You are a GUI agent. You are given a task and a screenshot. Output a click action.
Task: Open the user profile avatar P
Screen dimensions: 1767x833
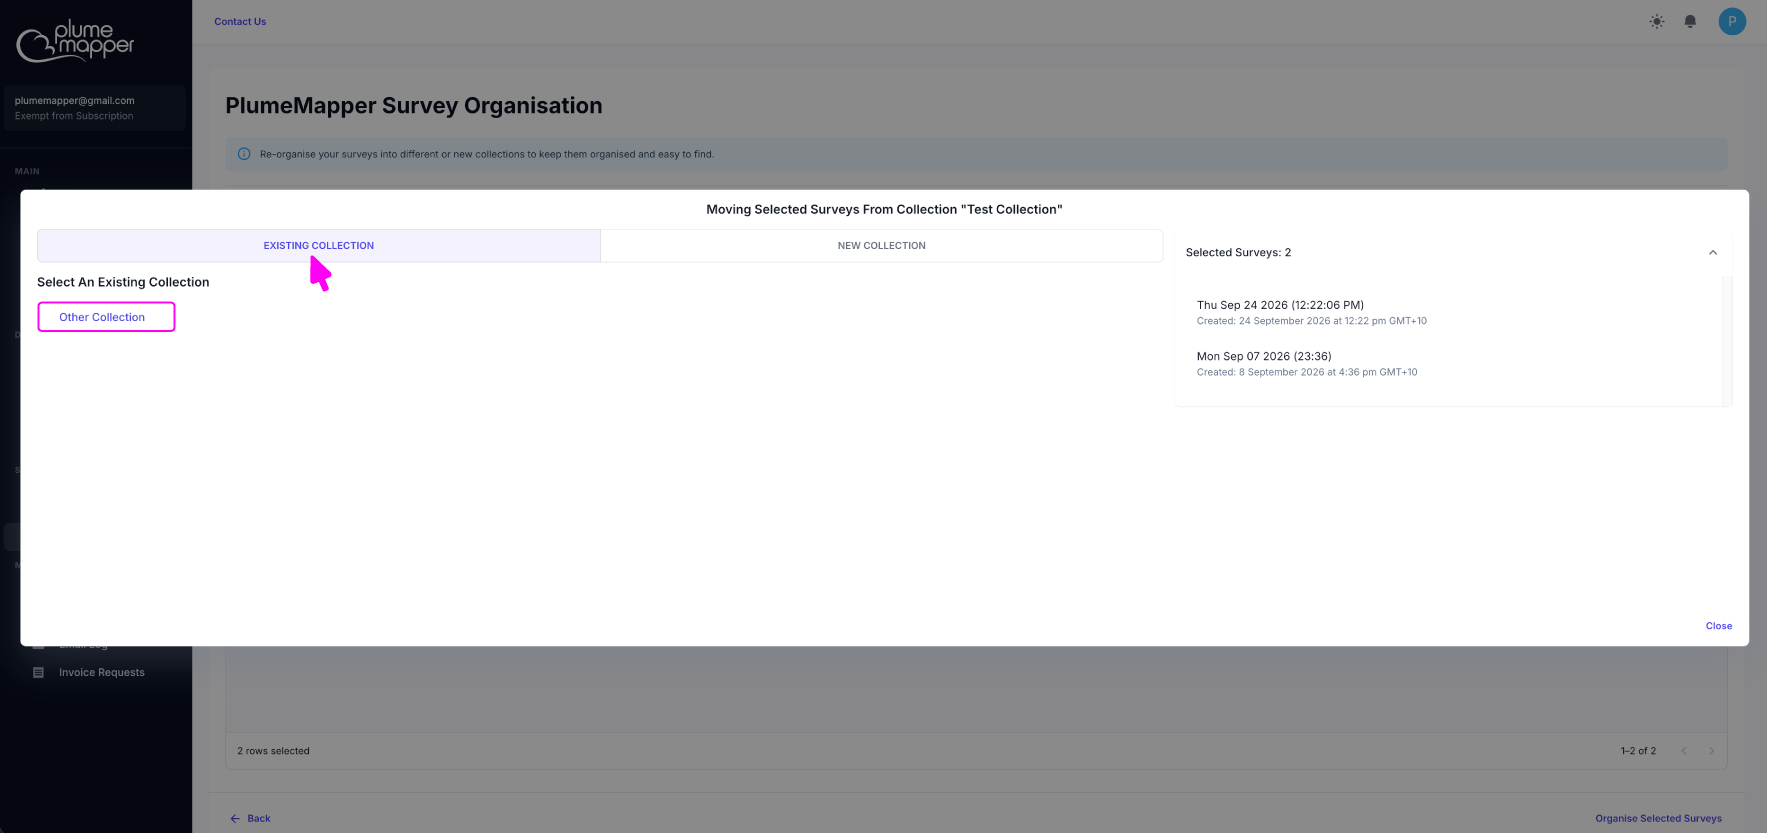(x=1732, y=21)
